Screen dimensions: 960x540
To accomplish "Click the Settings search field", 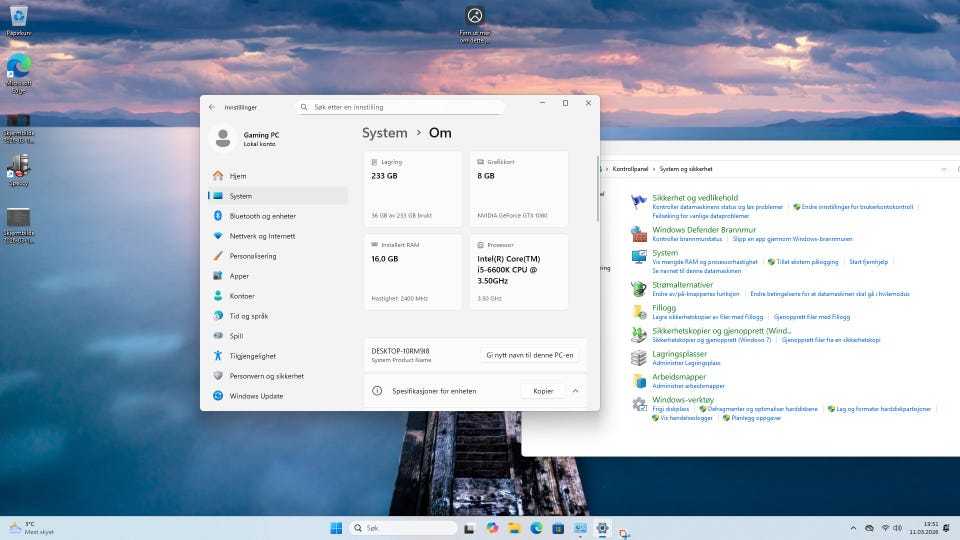I will pyautogui.click(x=400, y=107).
